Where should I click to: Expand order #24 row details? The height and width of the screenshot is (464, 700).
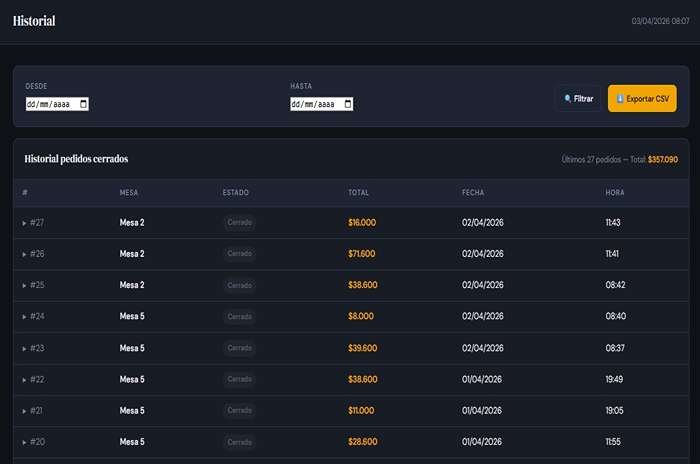tap(25, 317)
